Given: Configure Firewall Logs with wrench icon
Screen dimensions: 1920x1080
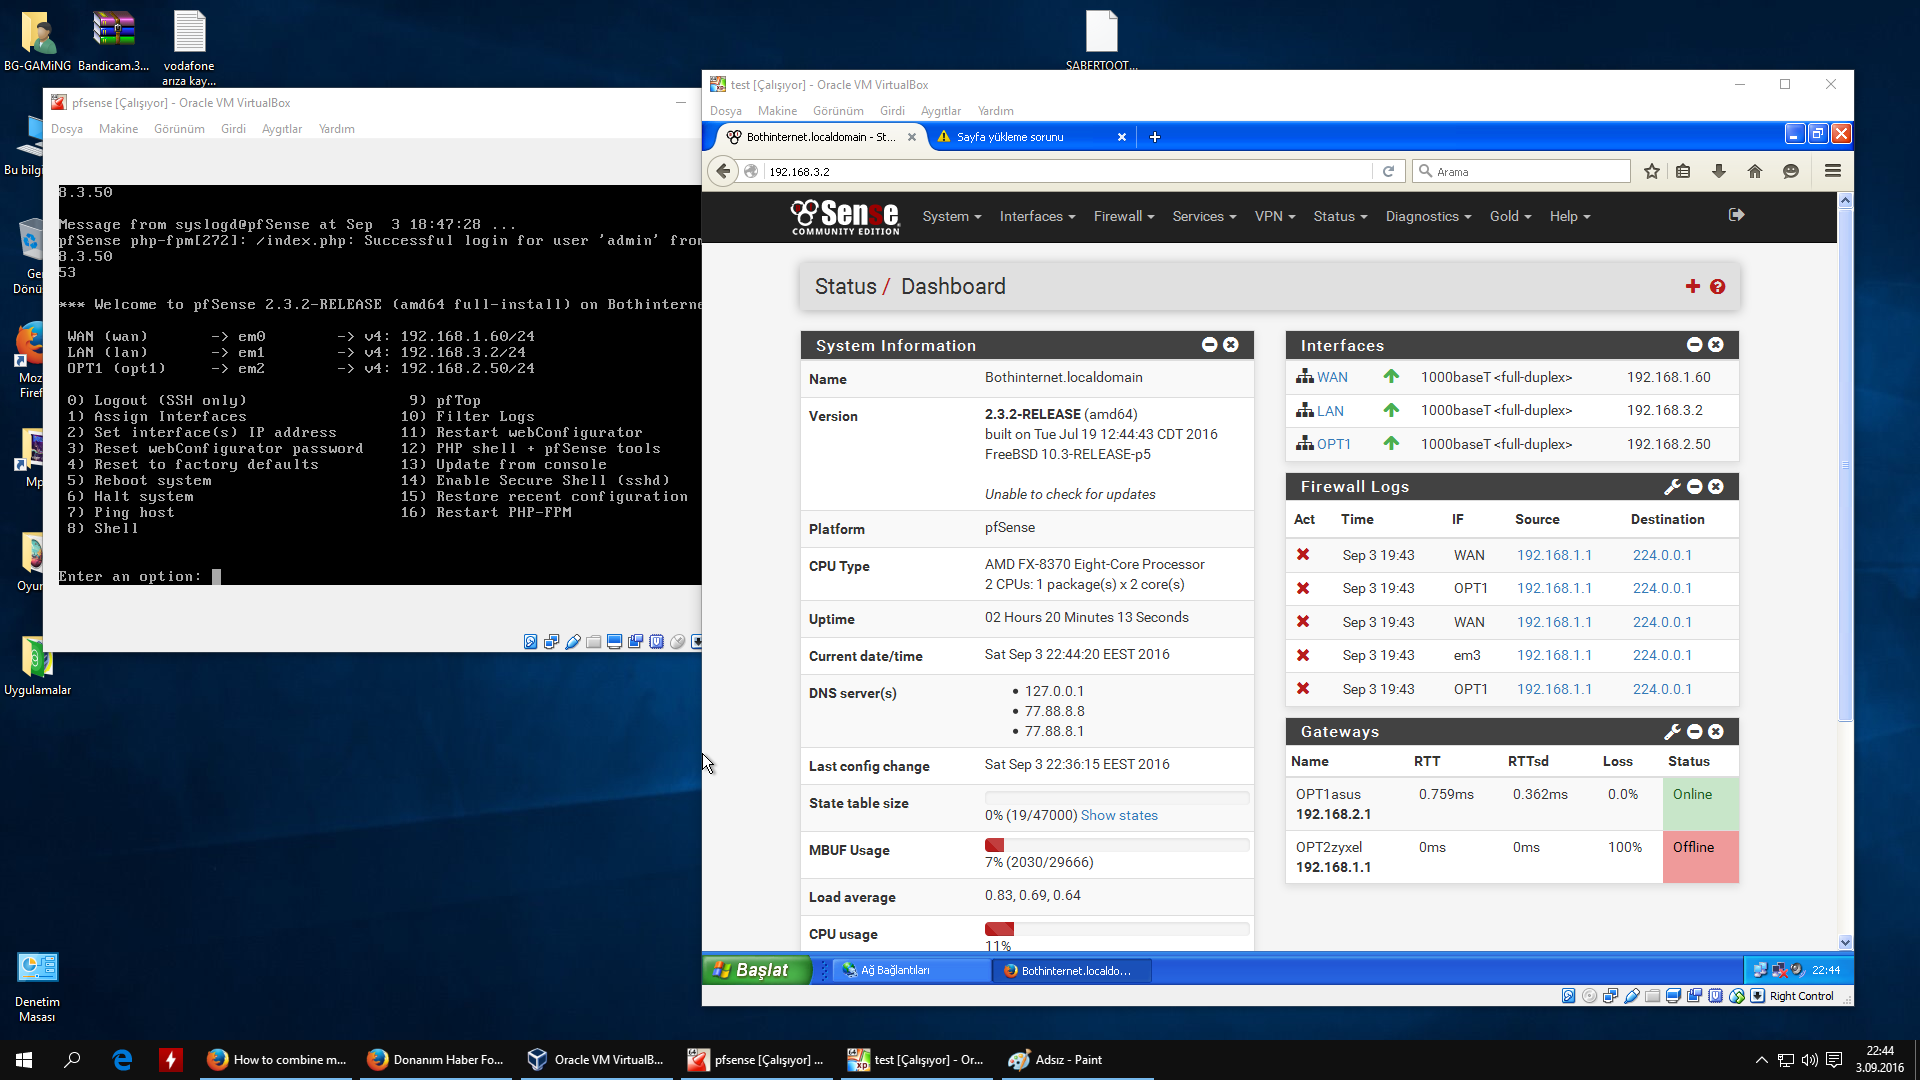Looking at the screenshot, I should click(1672, 487).
